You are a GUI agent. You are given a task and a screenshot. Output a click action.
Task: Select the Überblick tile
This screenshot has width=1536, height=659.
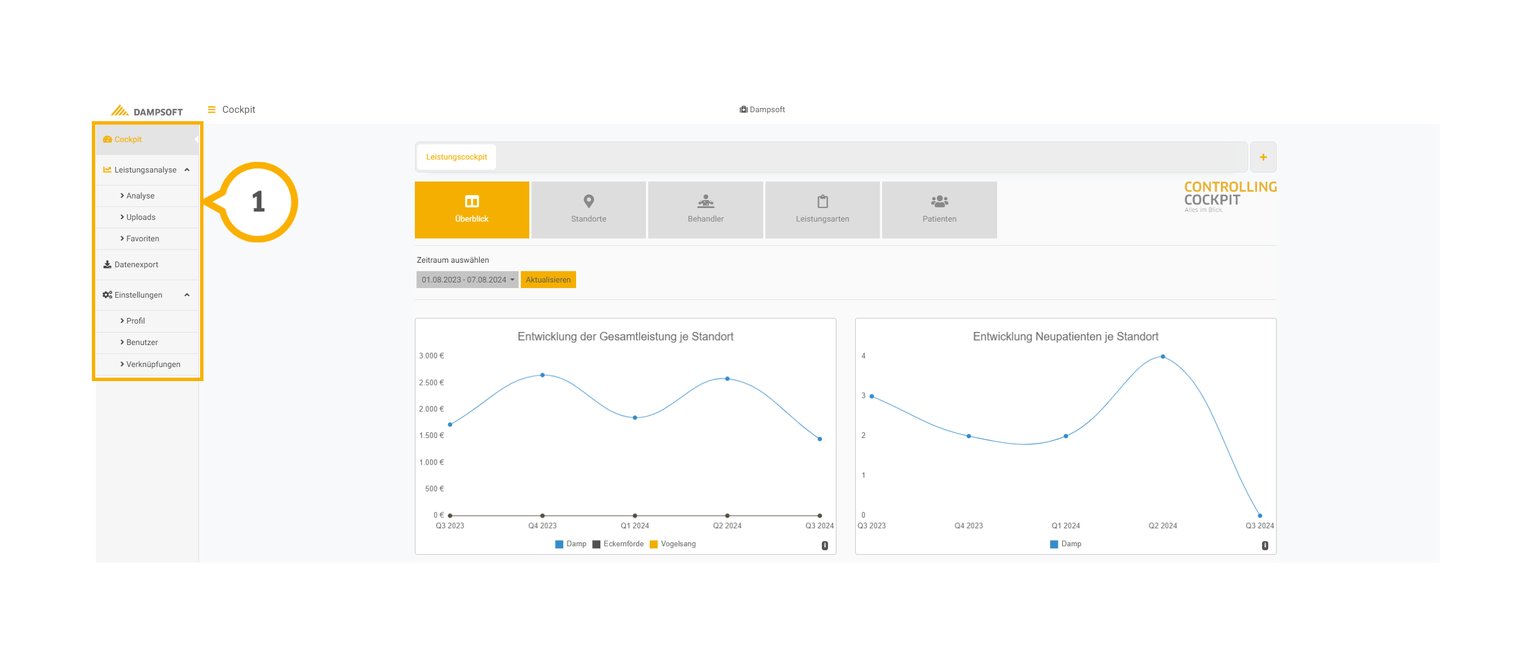pos(472,210)
